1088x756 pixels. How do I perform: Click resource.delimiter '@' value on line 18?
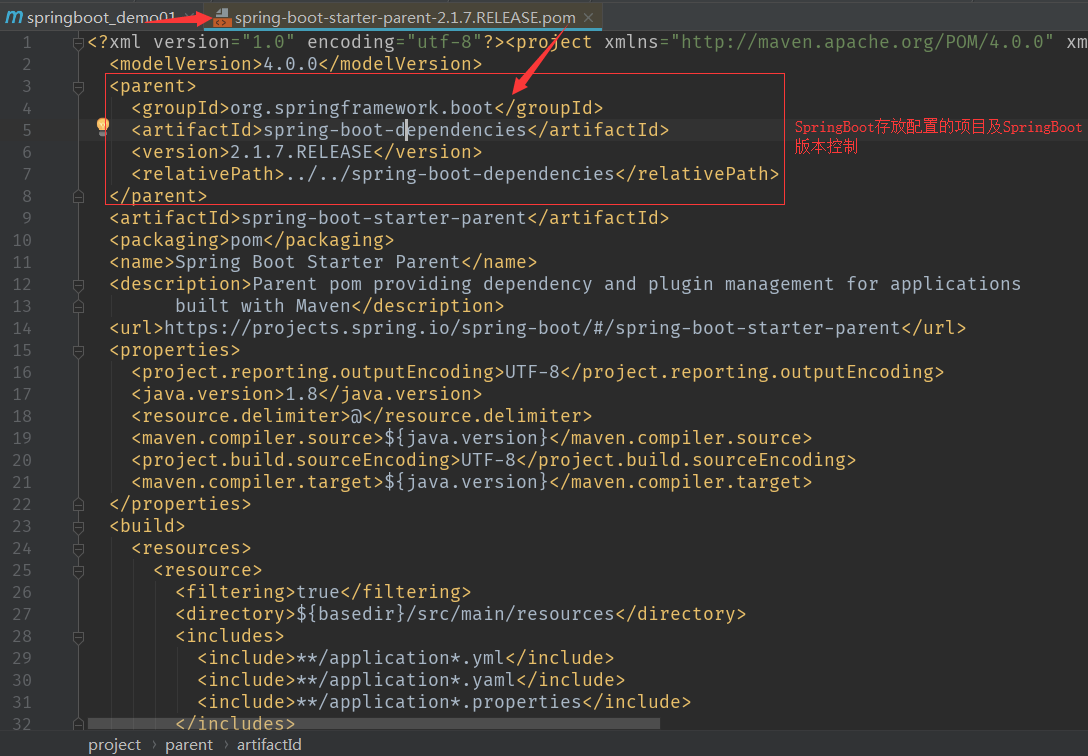[x=356, y=416]
